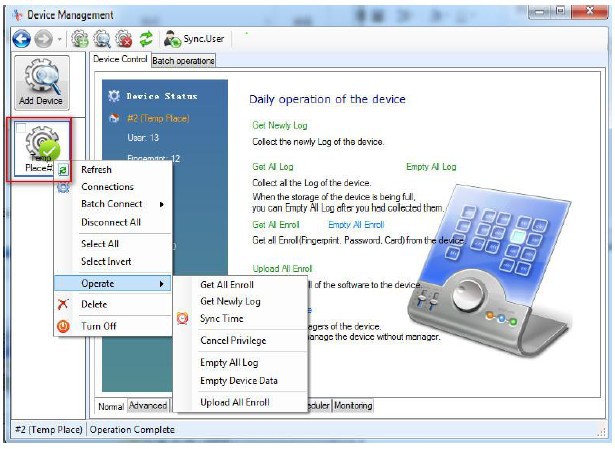Viewport: 615px width, 449px height.
Task: Click the Get Newly Log link
Action: [x=280, y=125]
